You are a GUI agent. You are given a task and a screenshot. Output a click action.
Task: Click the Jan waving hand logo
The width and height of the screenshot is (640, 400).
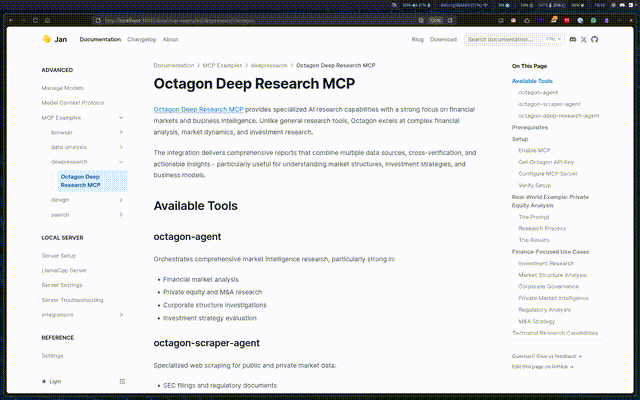click(46, 39)
